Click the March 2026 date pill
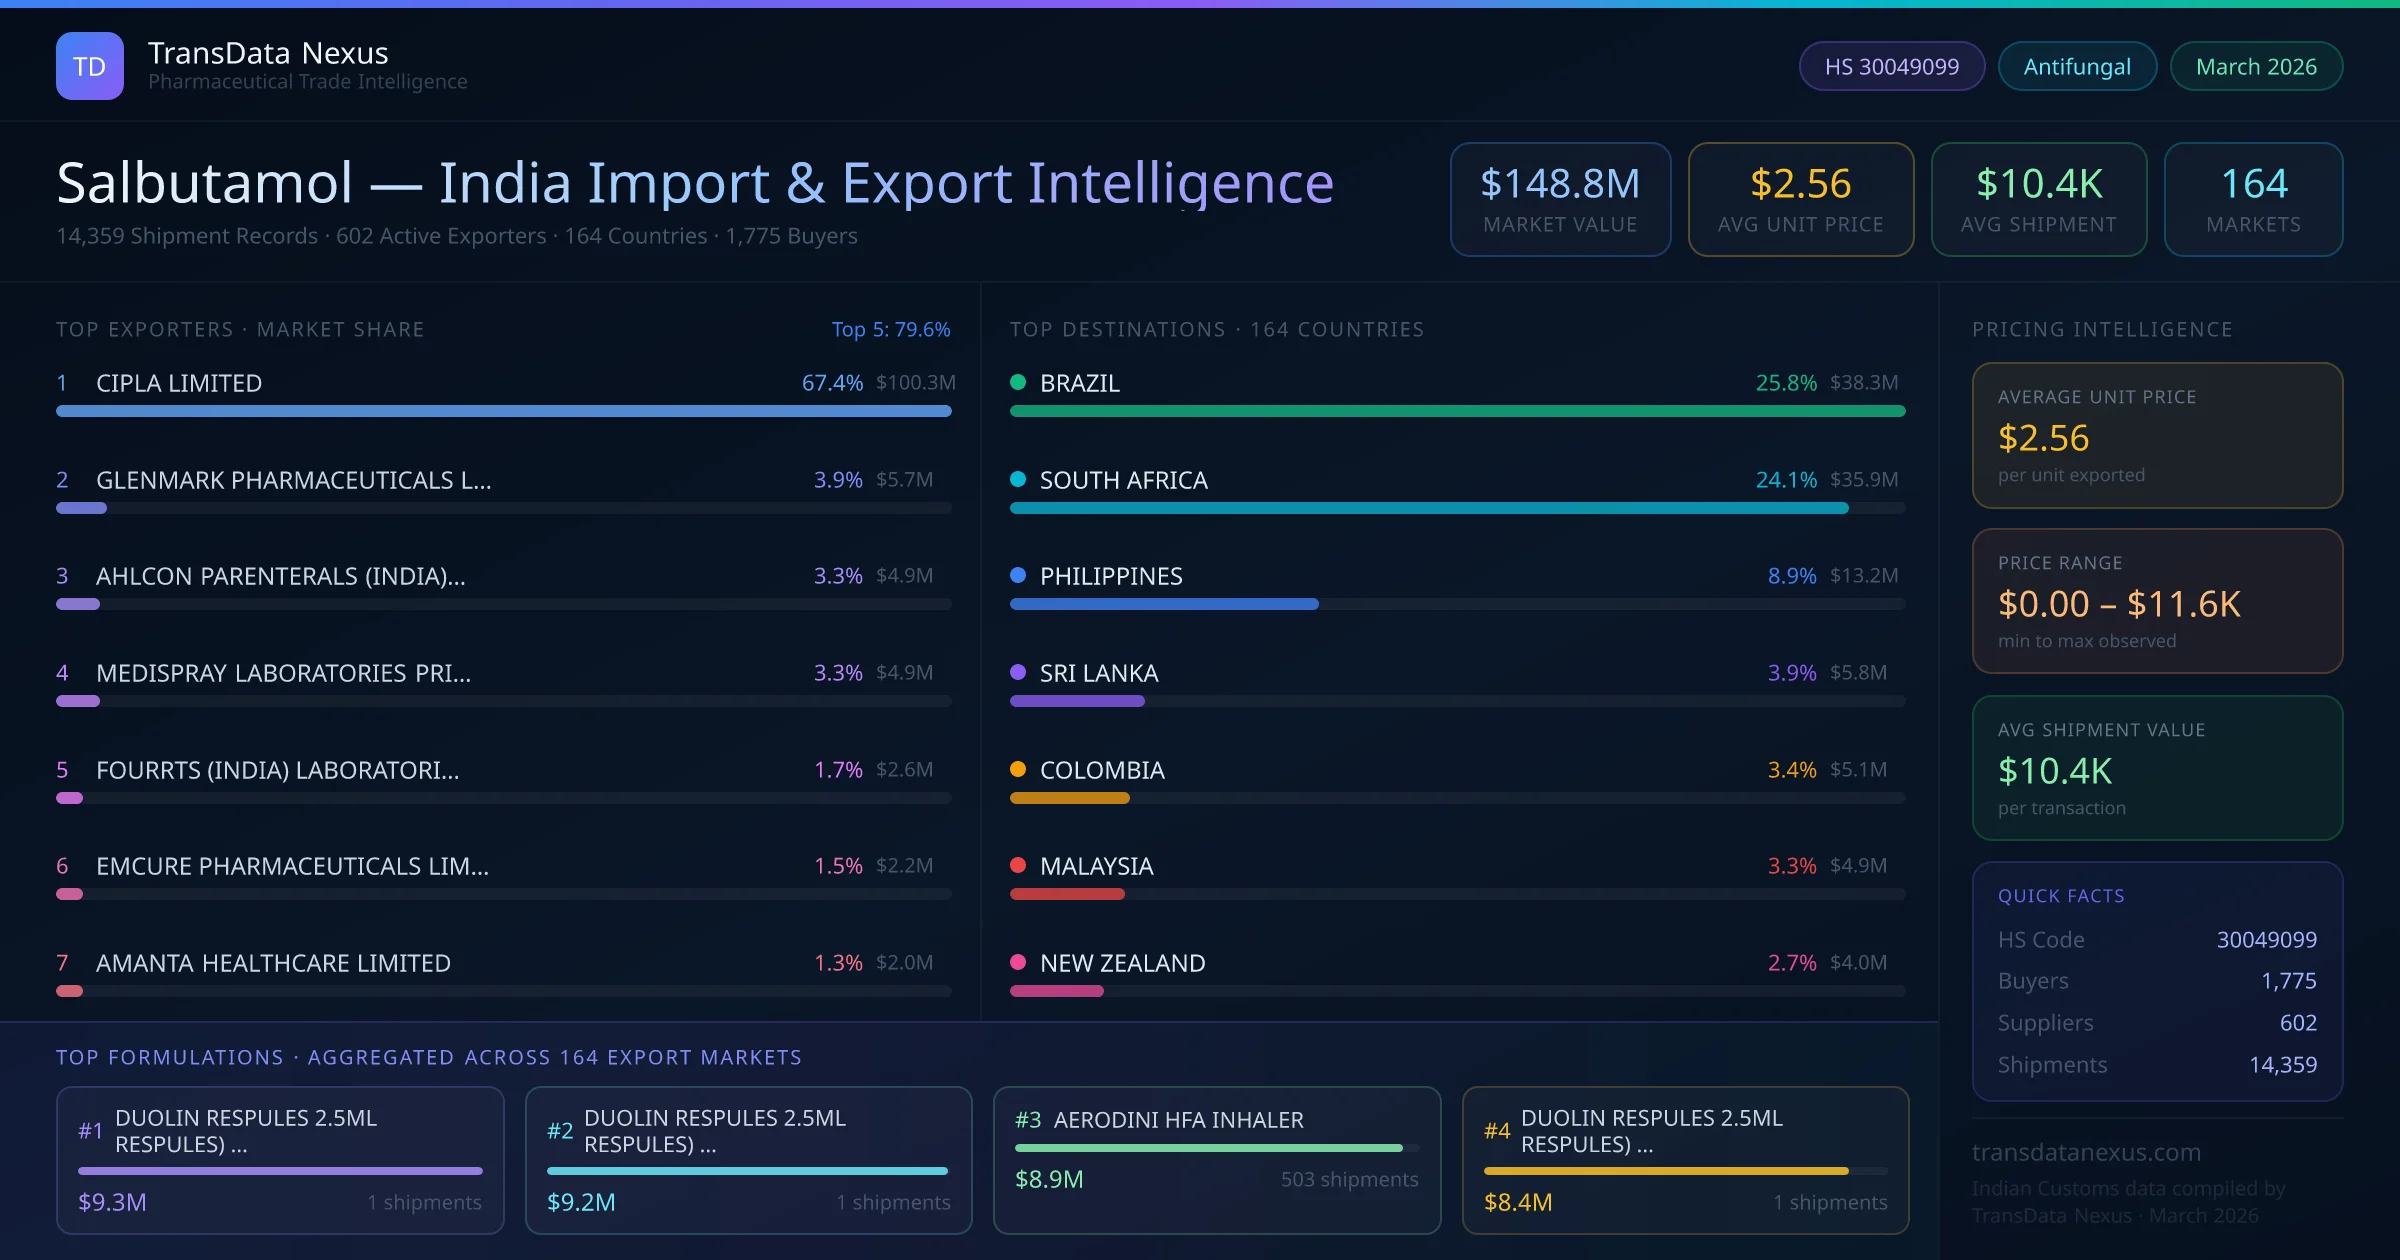Viewport: 2400px width, 1260px height. coord(2256,66)
